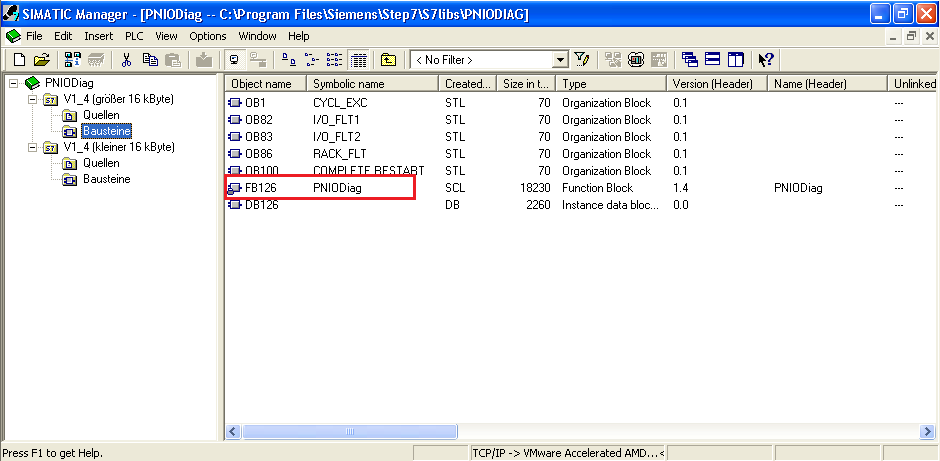Go up one level with folder-arrow icon
940x461 pixels.
[x=389, y=59]
